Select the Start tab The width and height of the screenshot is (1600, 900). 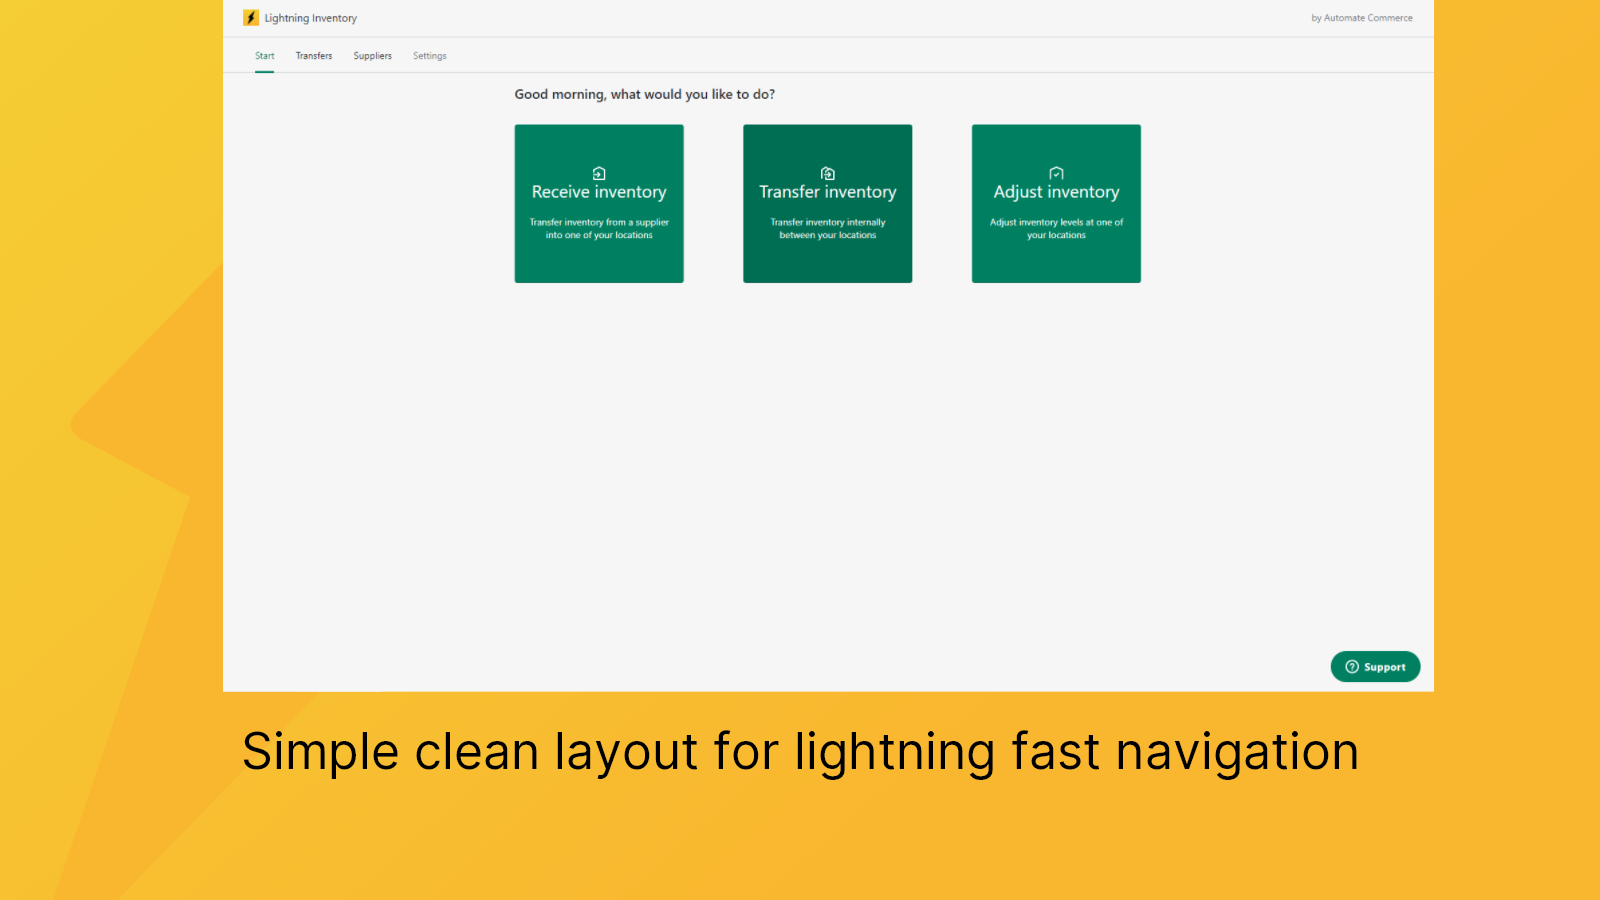click(264, 55)
